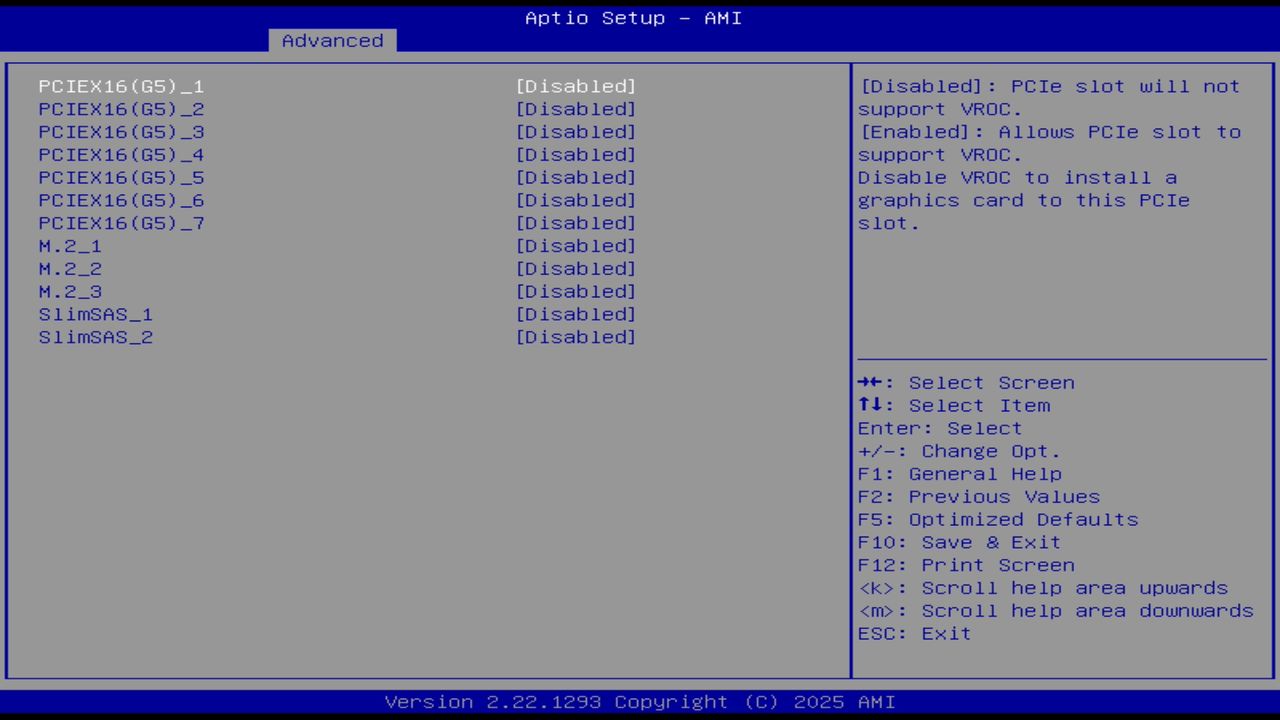Open the SlimSAS_2 value selector
Image resolution: width=1280 pixels, height=720 pixels.
pos(576,337)
